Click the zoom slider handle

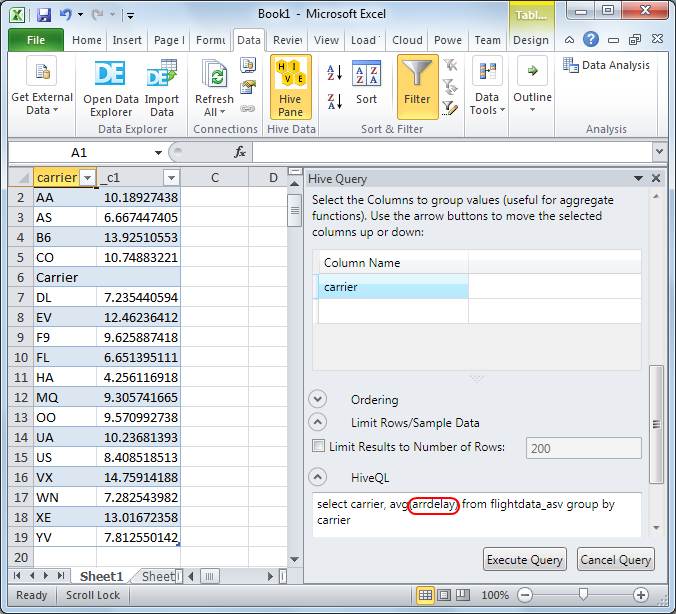[x=583, y=595]
